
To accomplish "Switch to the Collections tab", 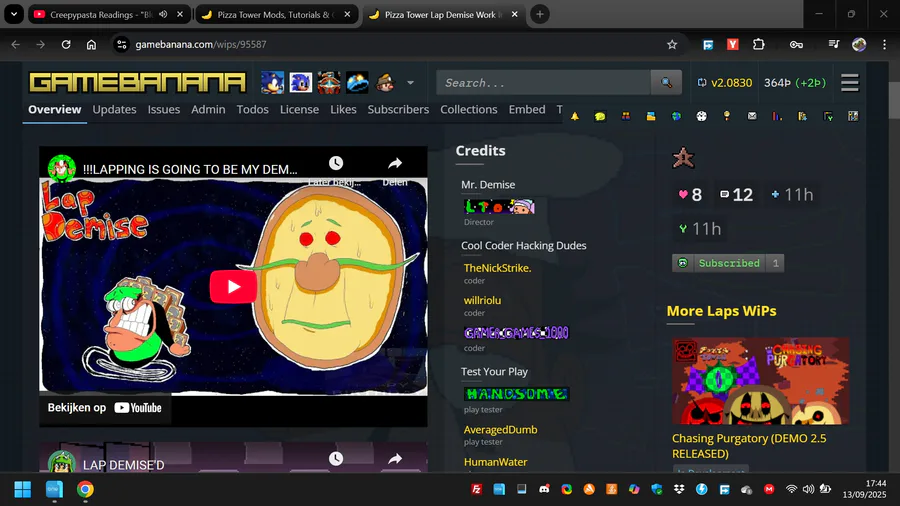I will (468, 109).
